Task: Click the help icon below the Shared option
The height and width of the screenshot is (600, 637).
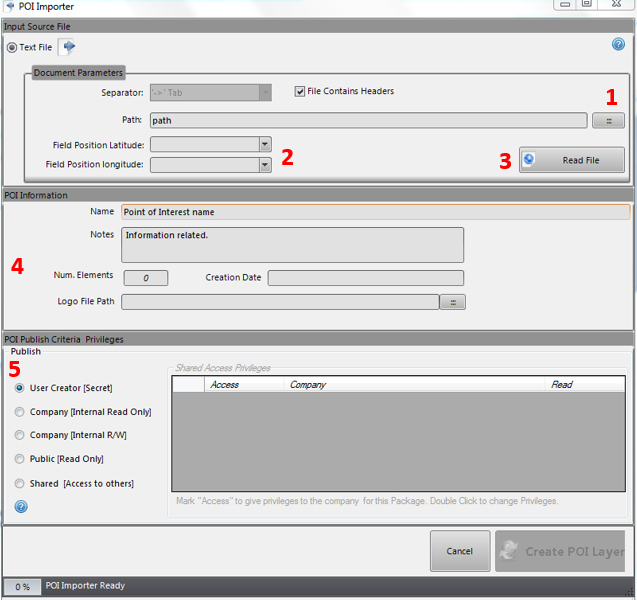Action: coord(21,506)
